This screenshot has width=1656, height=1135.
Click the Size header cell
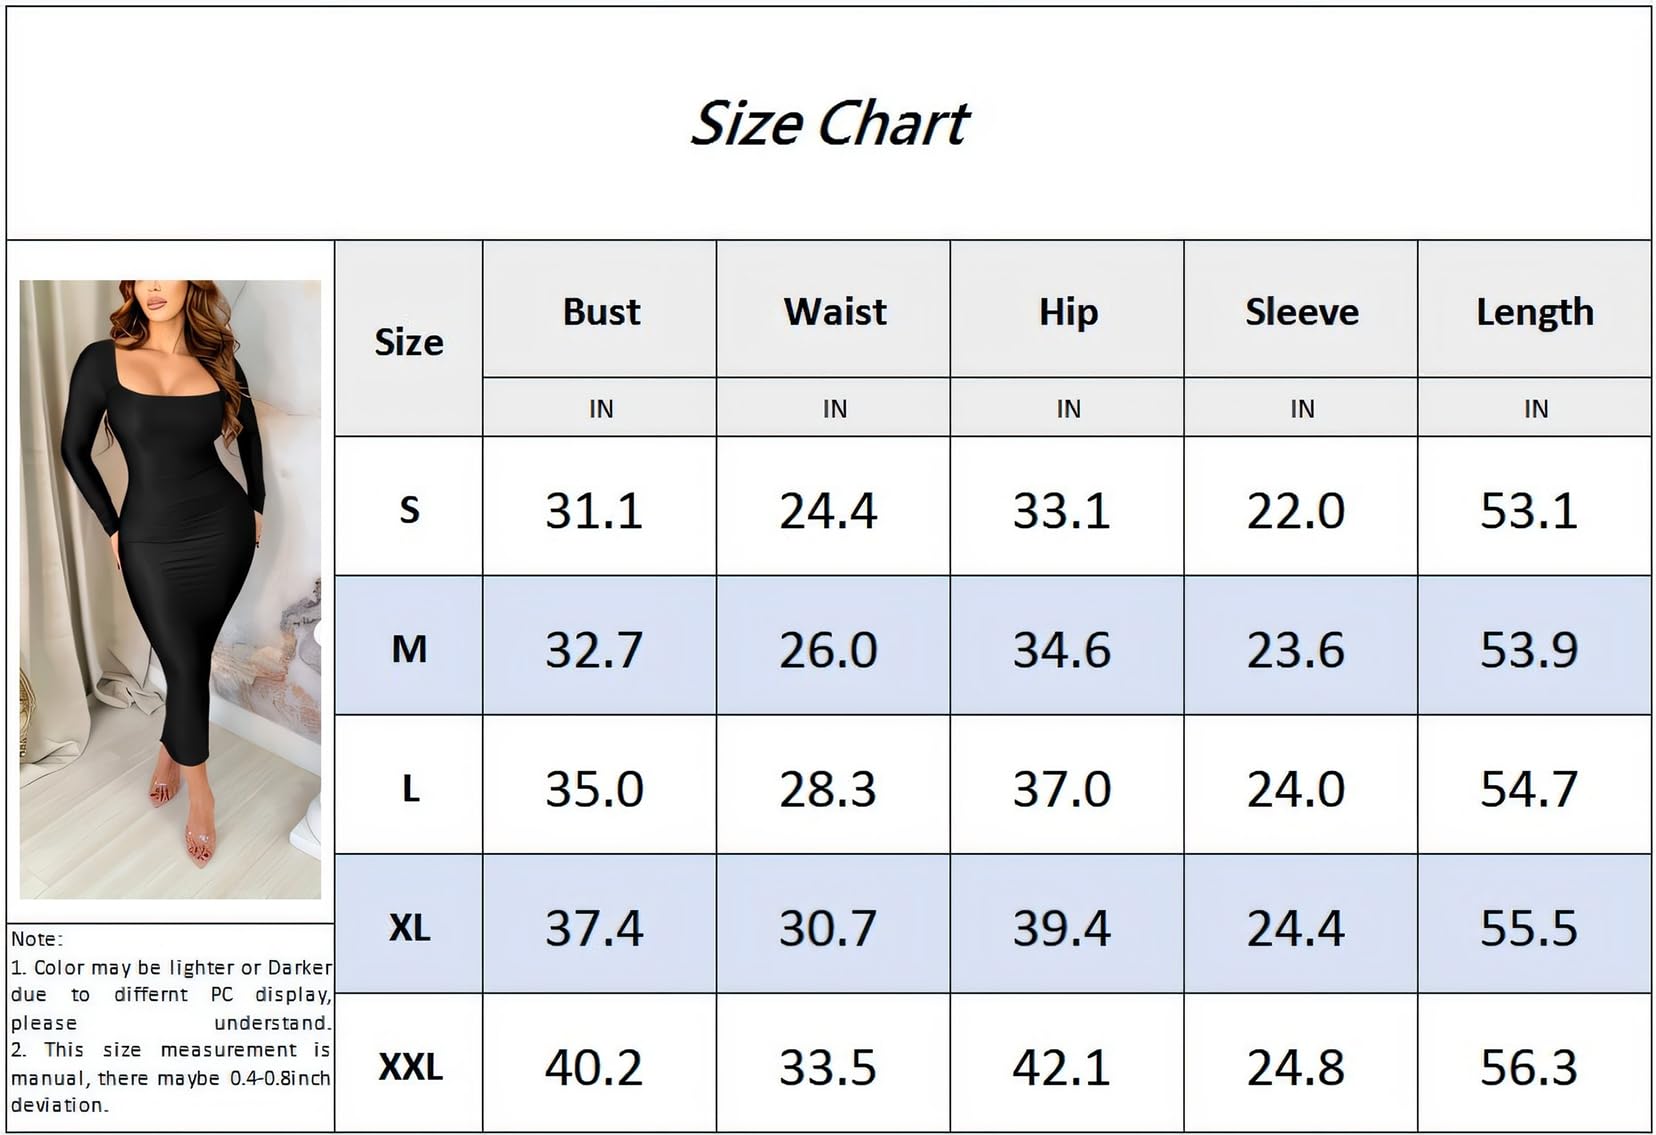(x=408, y=342)
